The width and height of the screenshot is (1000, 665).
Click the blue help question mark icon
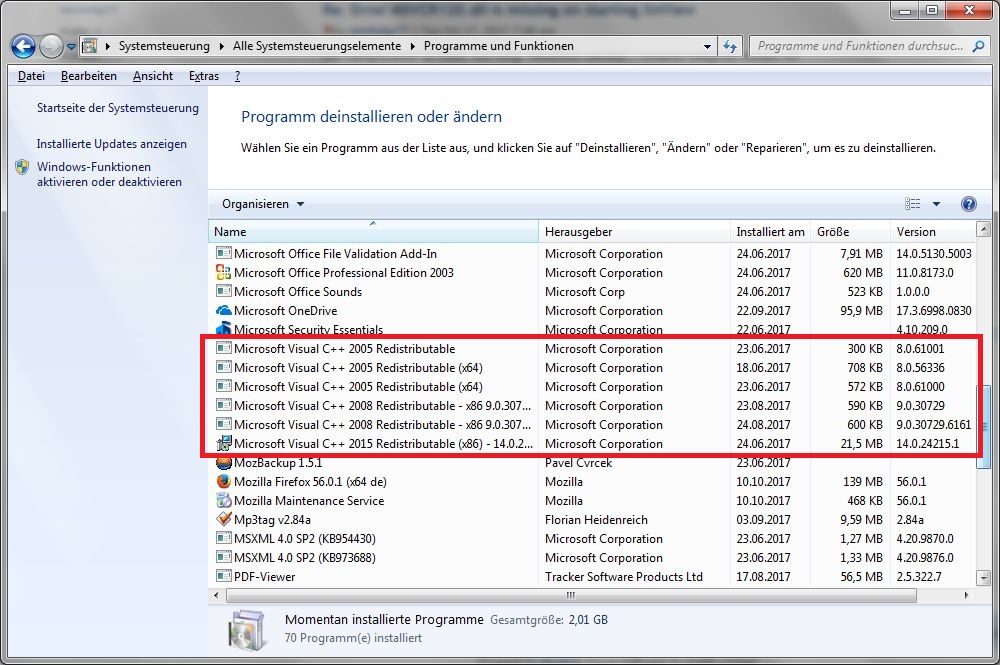click(x=968, y=204)
